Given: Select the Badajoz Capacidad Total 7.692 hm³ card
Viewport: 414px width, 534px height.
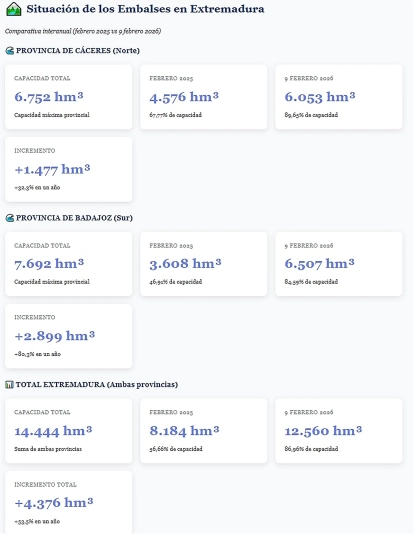Looking at the screenshot, I should [68, 264].
